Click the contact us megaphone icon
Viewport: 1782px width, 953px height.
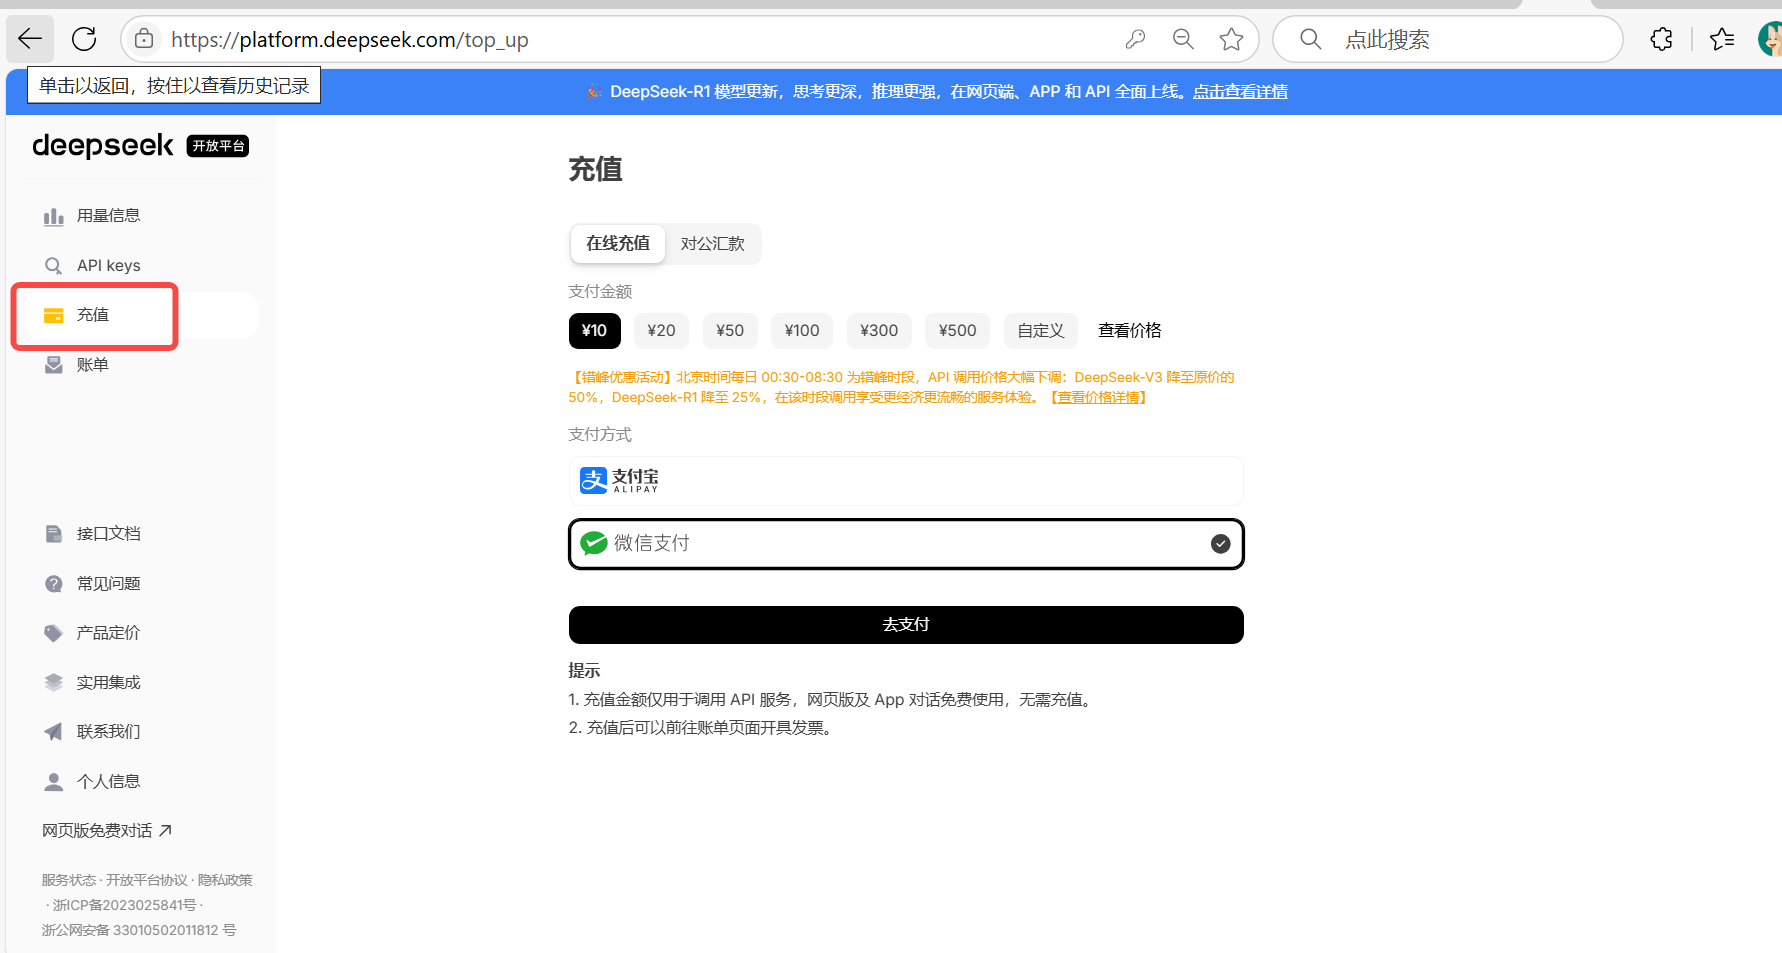pos(54,732)
